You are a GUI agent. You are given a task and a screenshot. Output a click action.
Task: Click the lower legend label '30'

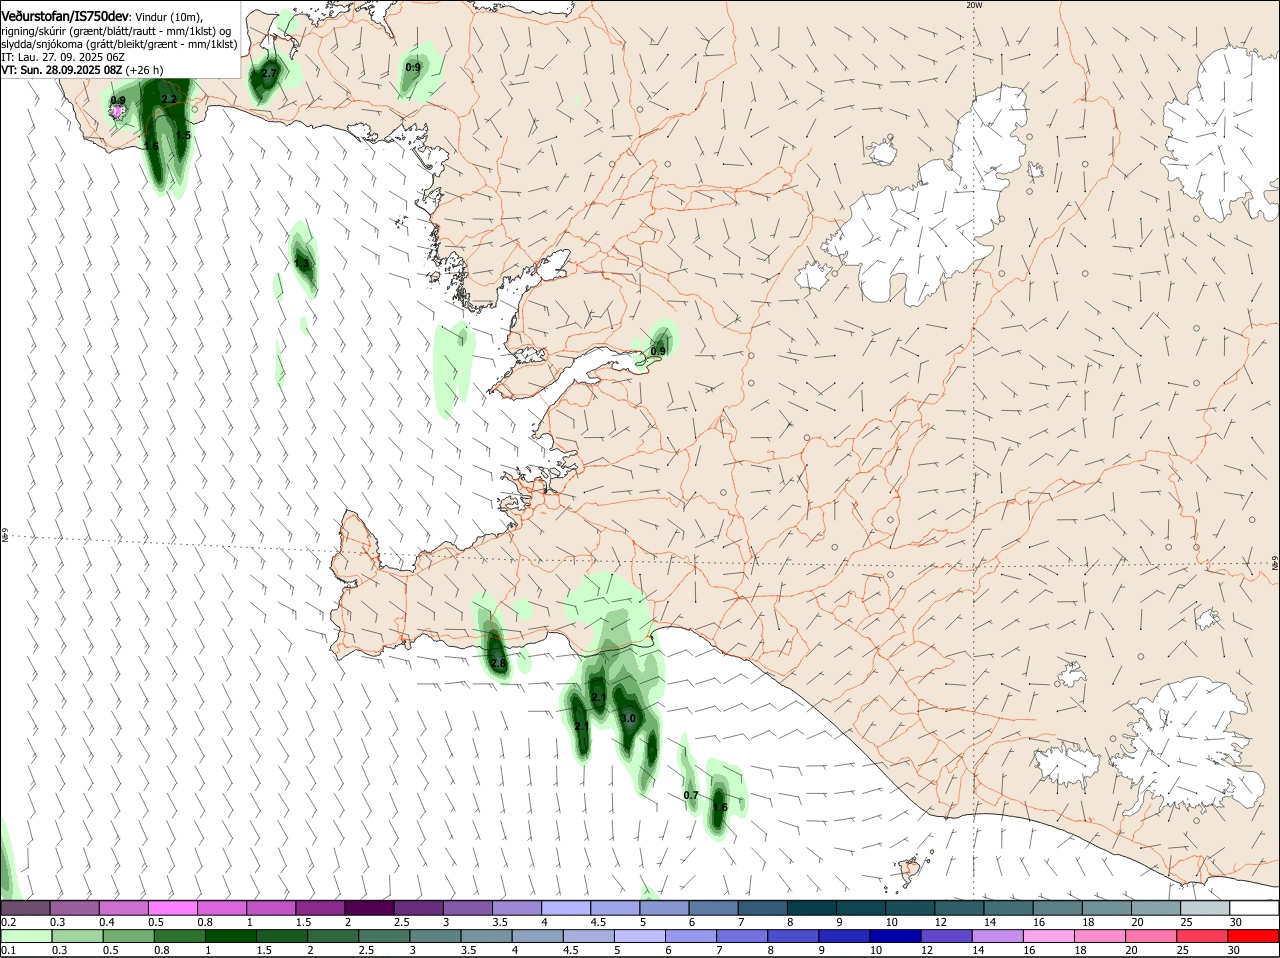[x=1236, y=950]
